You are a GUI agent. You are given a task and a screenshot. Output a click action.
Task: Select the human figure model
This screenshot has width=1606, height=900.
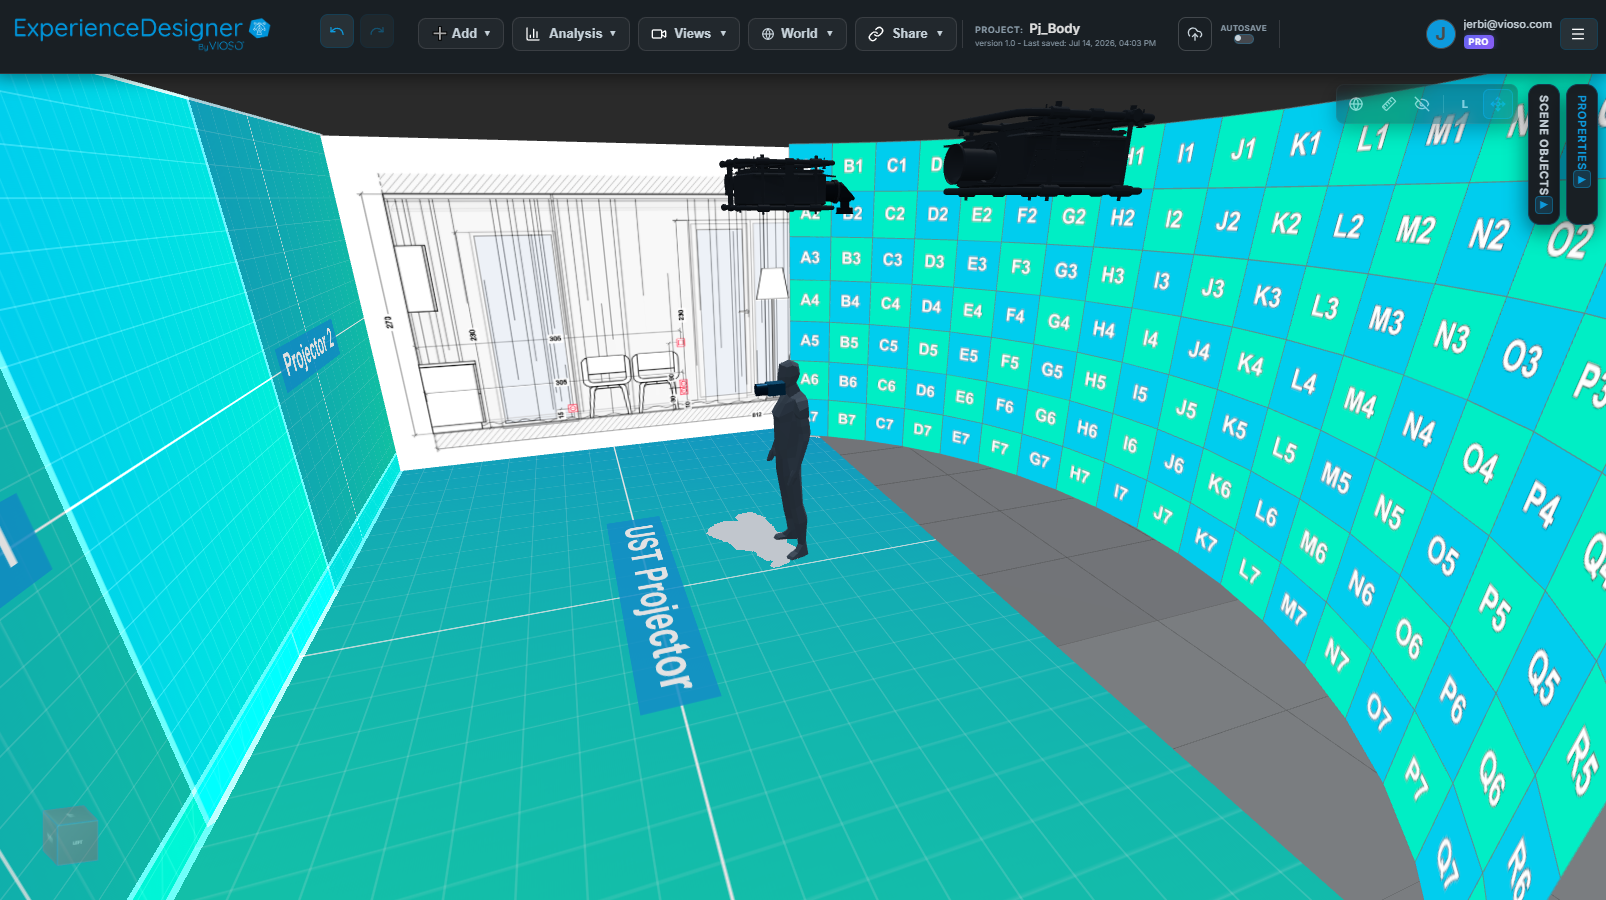790,460
